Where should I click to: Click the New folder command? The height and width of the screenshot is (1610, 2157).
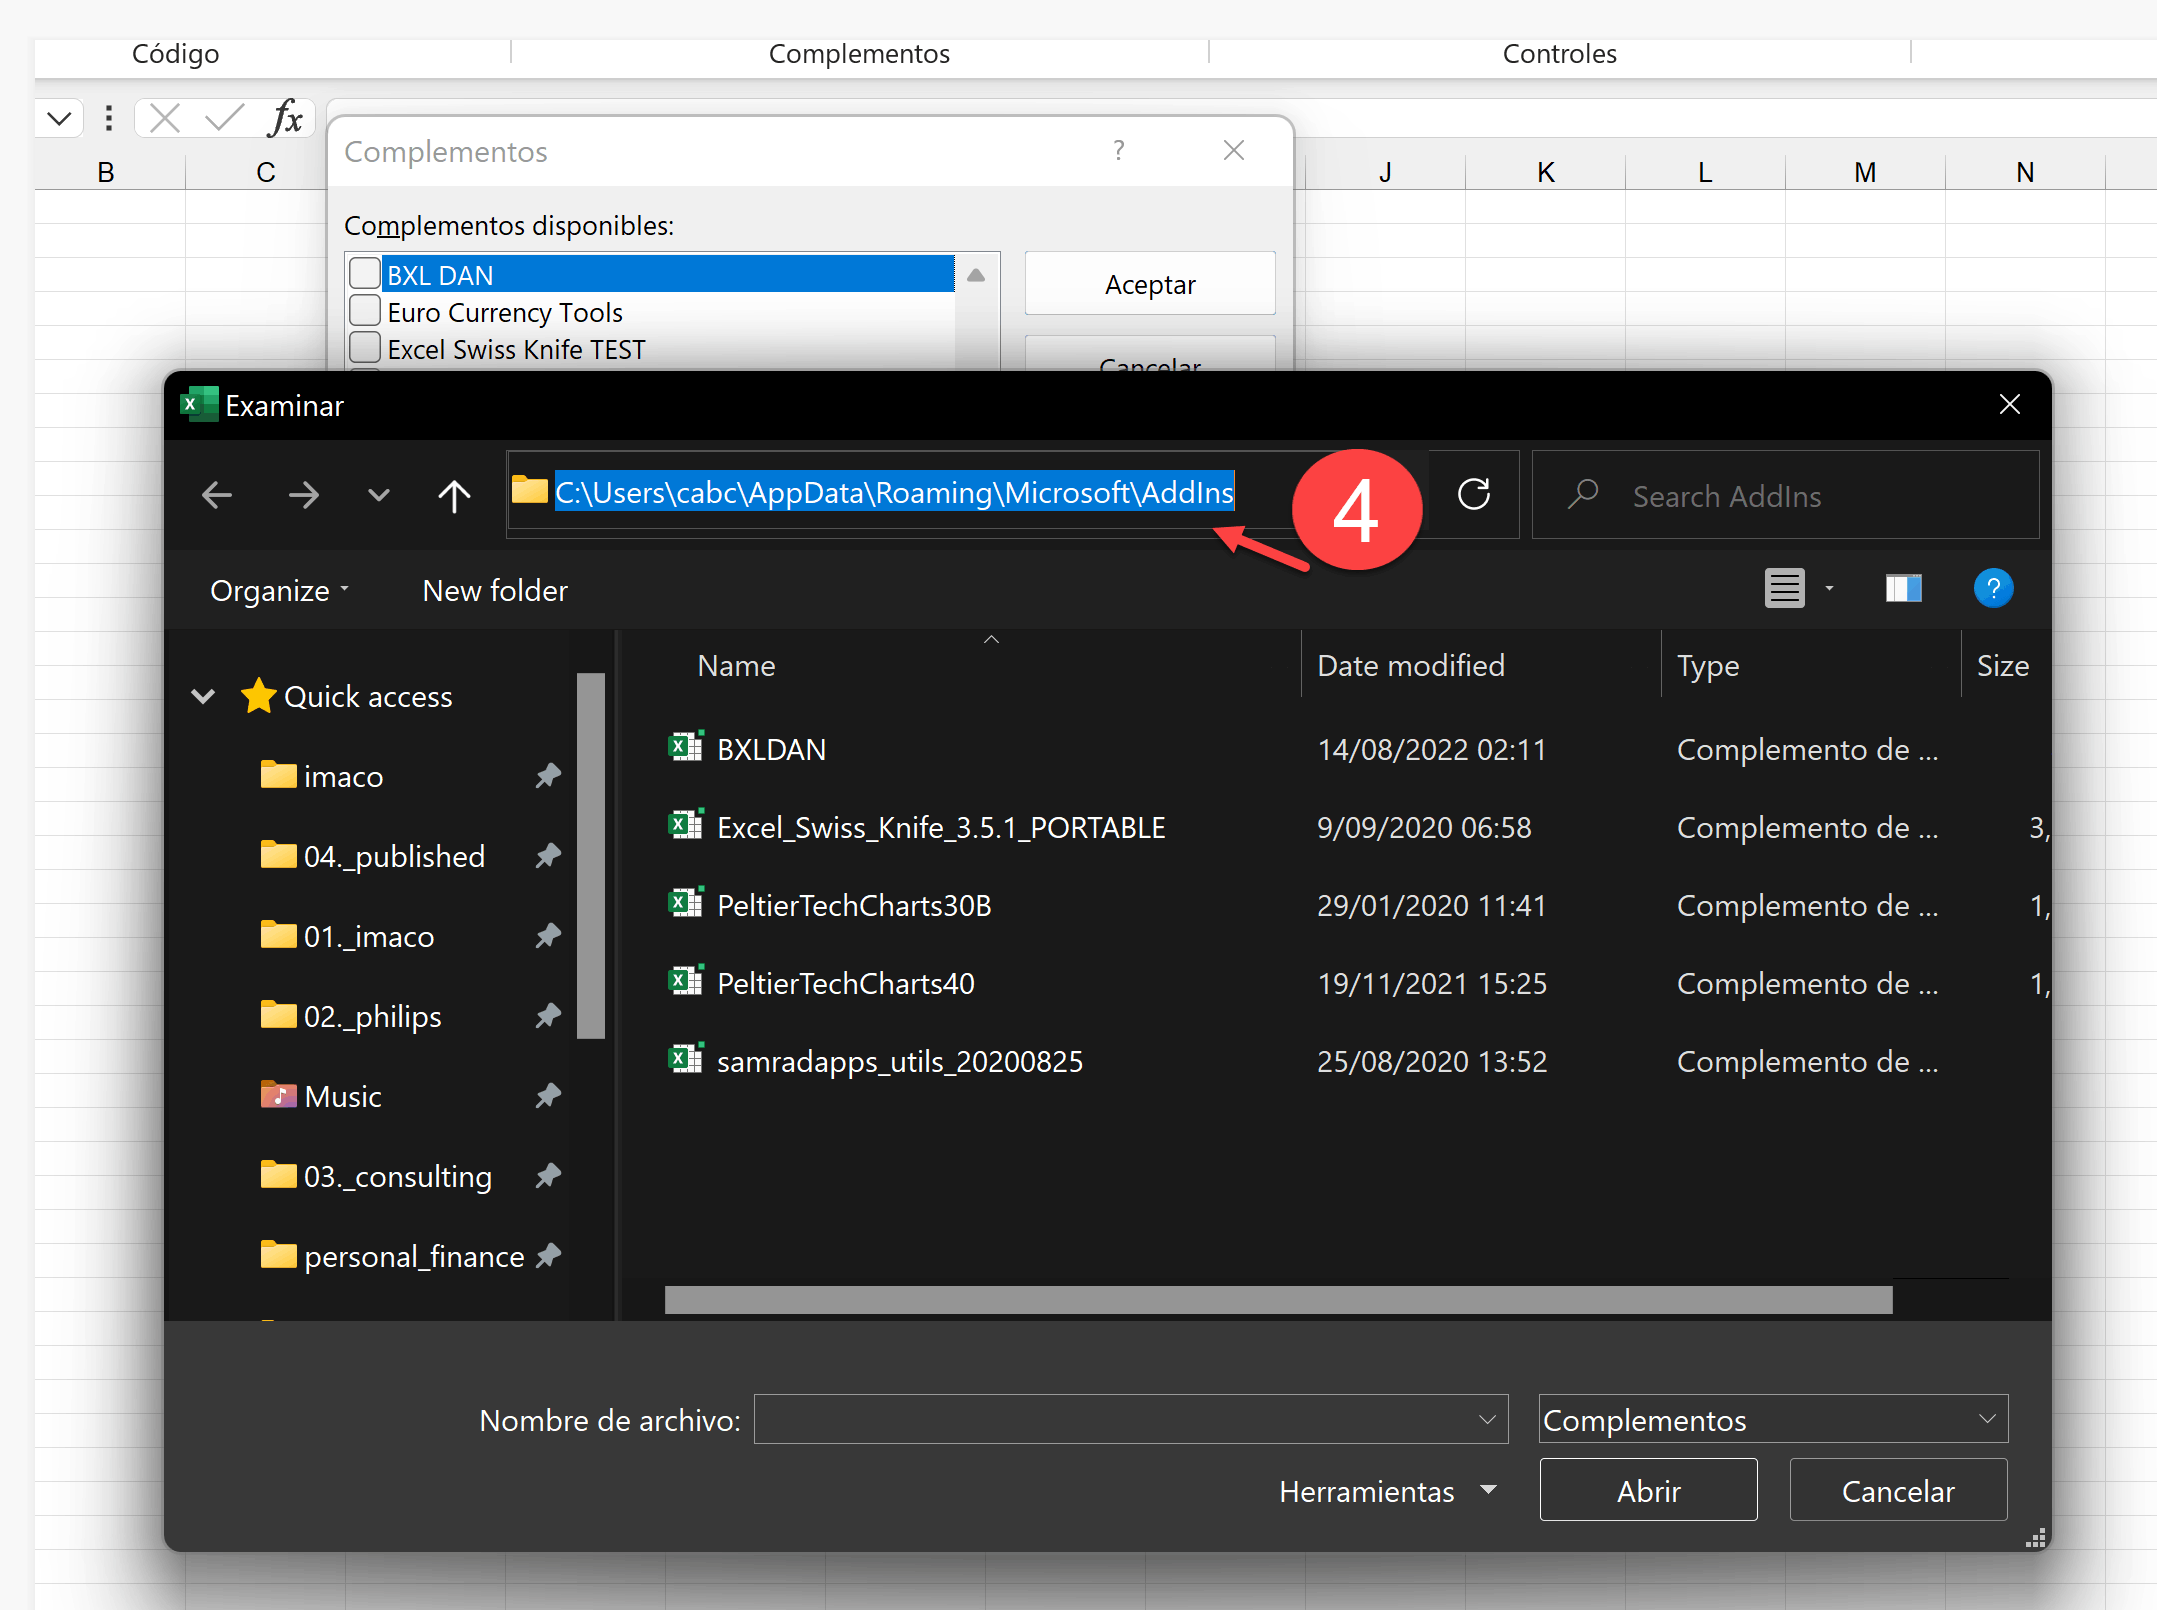coord(495,591)
